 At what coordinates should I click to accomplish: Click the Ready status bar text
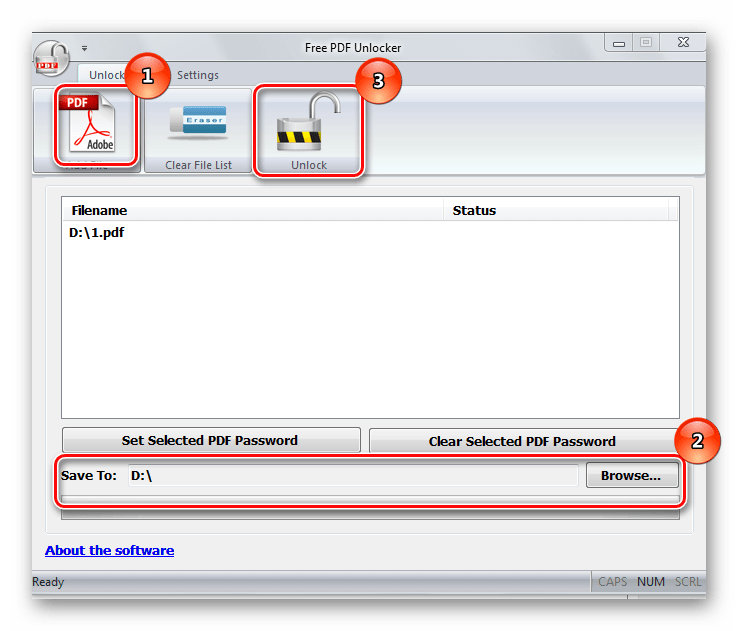(x=48, y=582)
